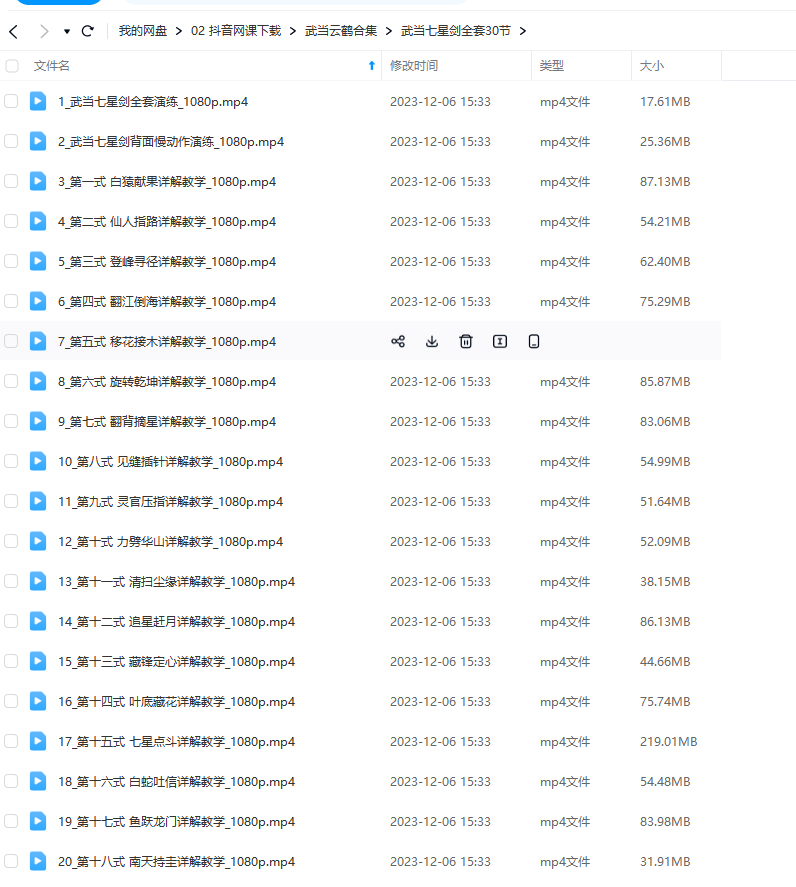Tick checkbox for 7_第五式 移花接木

(x=11, y=341)
